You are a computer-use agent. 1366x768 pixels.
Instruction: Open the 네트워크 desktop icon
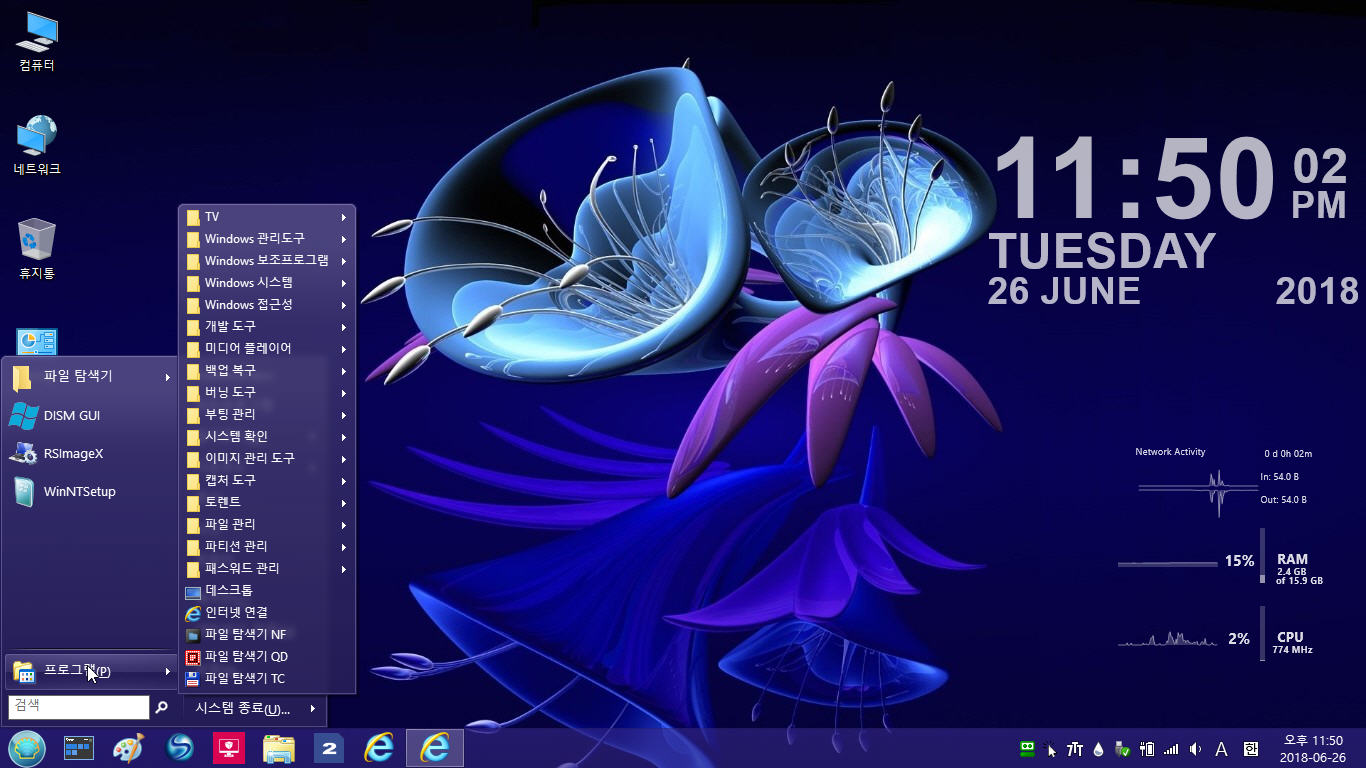click(x=37, y=146)
